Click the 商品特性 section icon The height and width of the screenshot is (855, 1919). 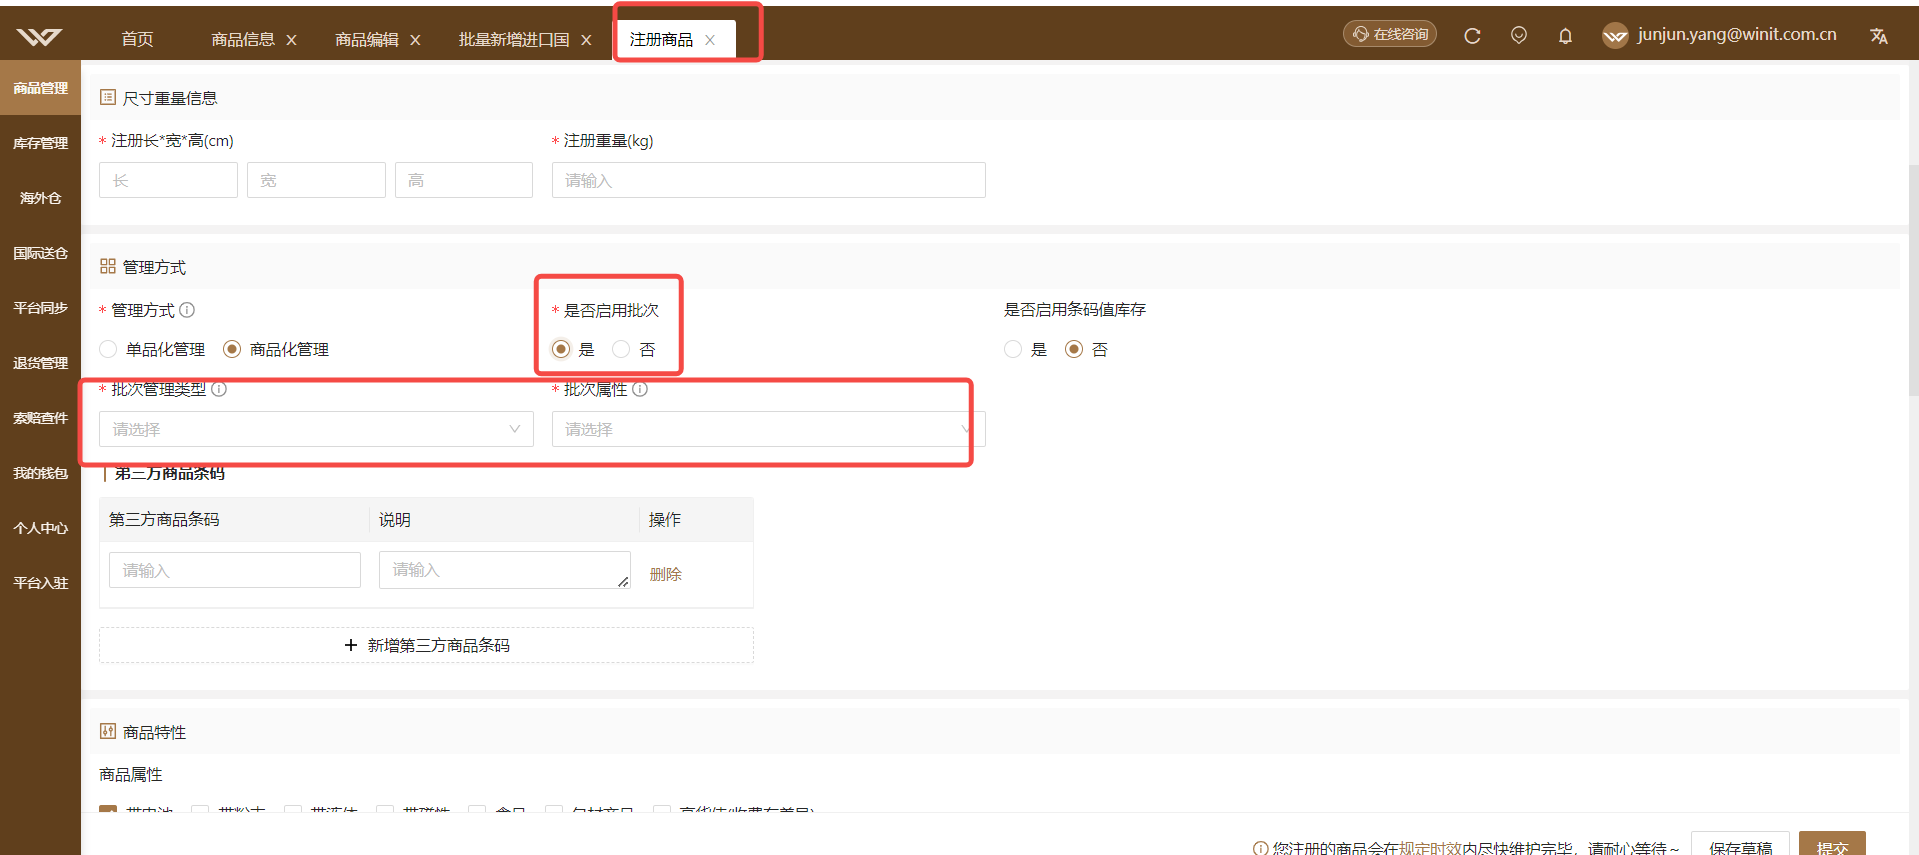tap(108, 731)
